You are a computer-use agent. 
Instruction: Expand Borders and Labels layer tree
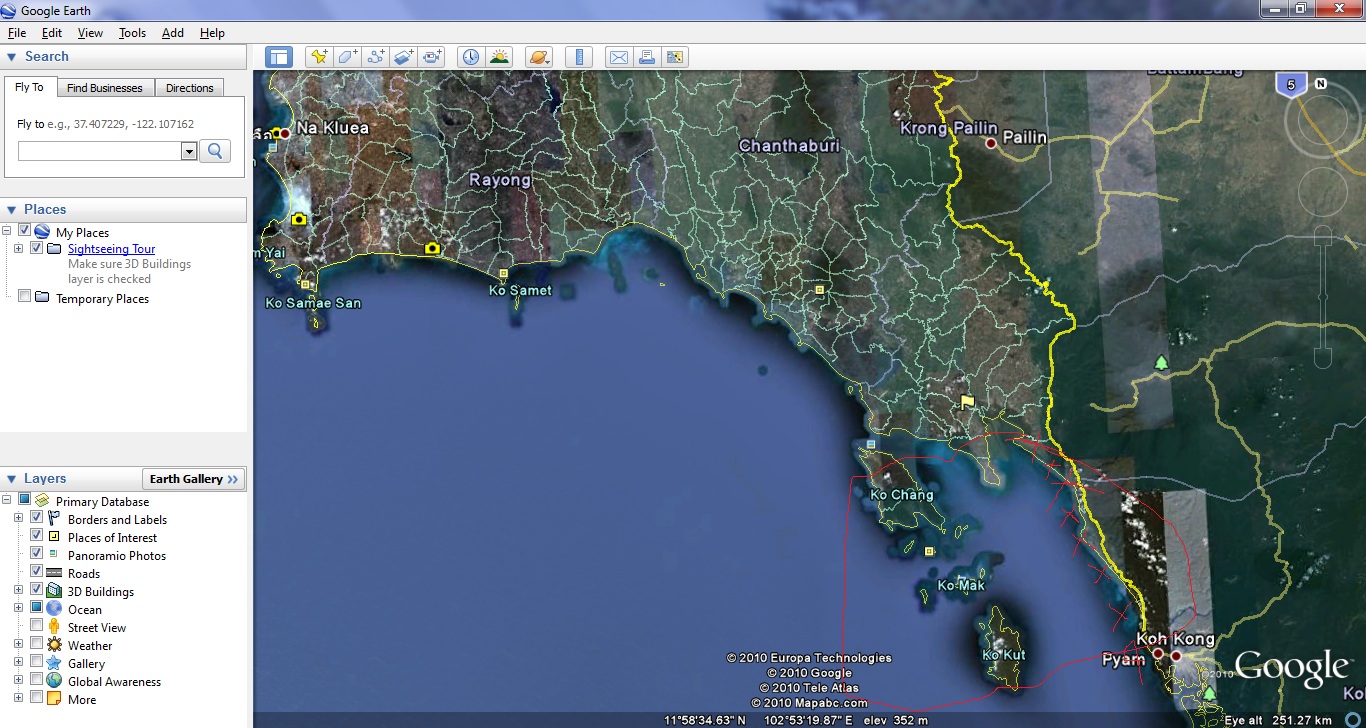[x=18, y=518]
